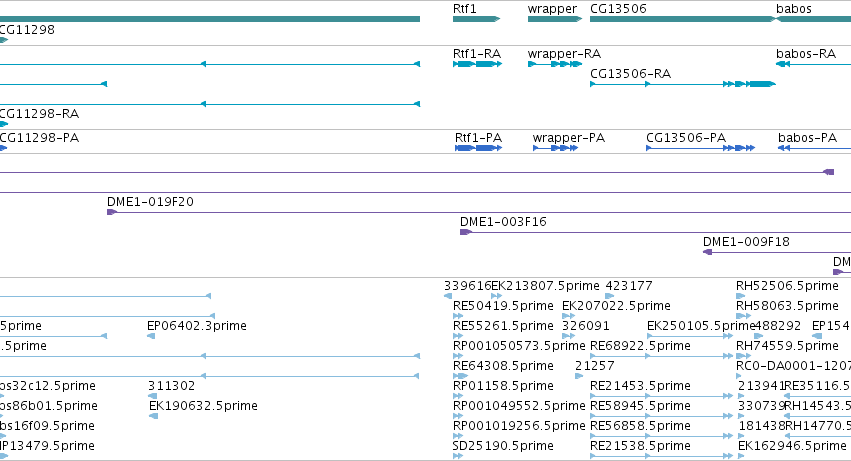Select the DME1-003F16 clone label
The image size is (851, 461).
(x=503, y=222)
